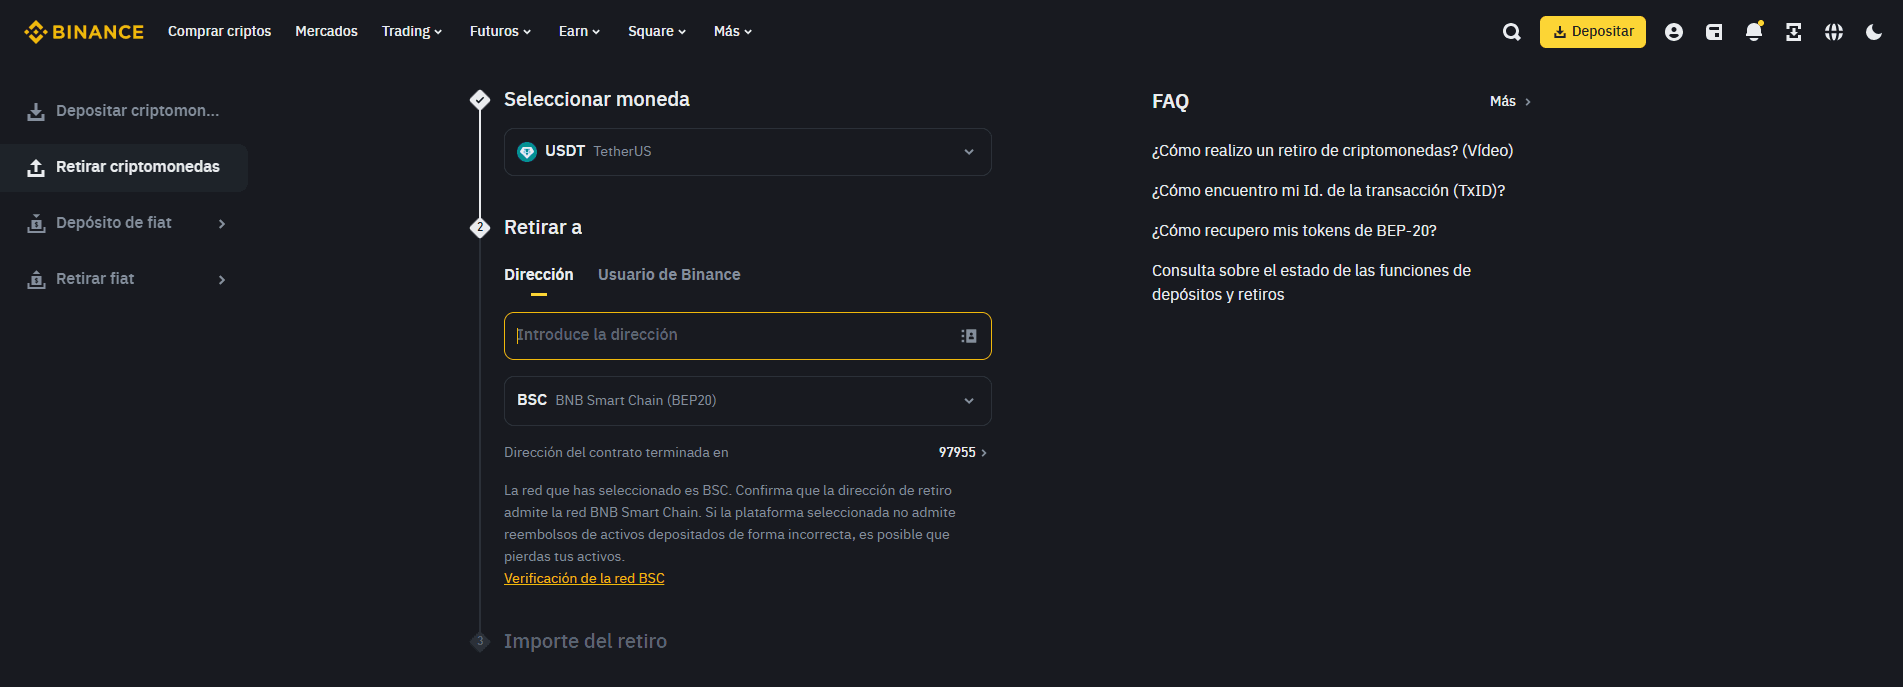This screenshot has height=687, width=1903.
Task: Expand Depósito de fiat submenu
Action: coord(124,223)
